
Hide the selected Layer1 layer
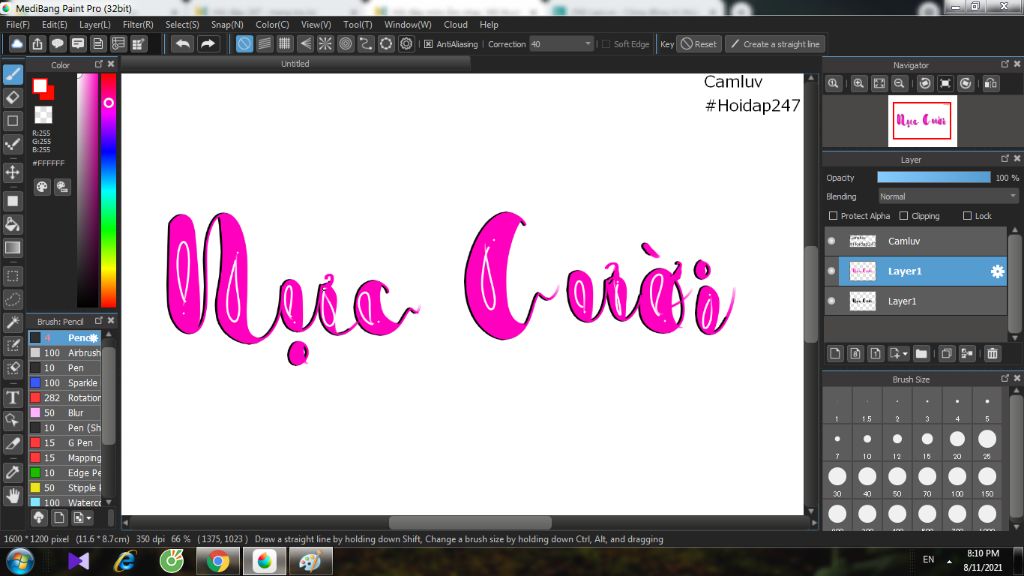[x=831, y=271]
